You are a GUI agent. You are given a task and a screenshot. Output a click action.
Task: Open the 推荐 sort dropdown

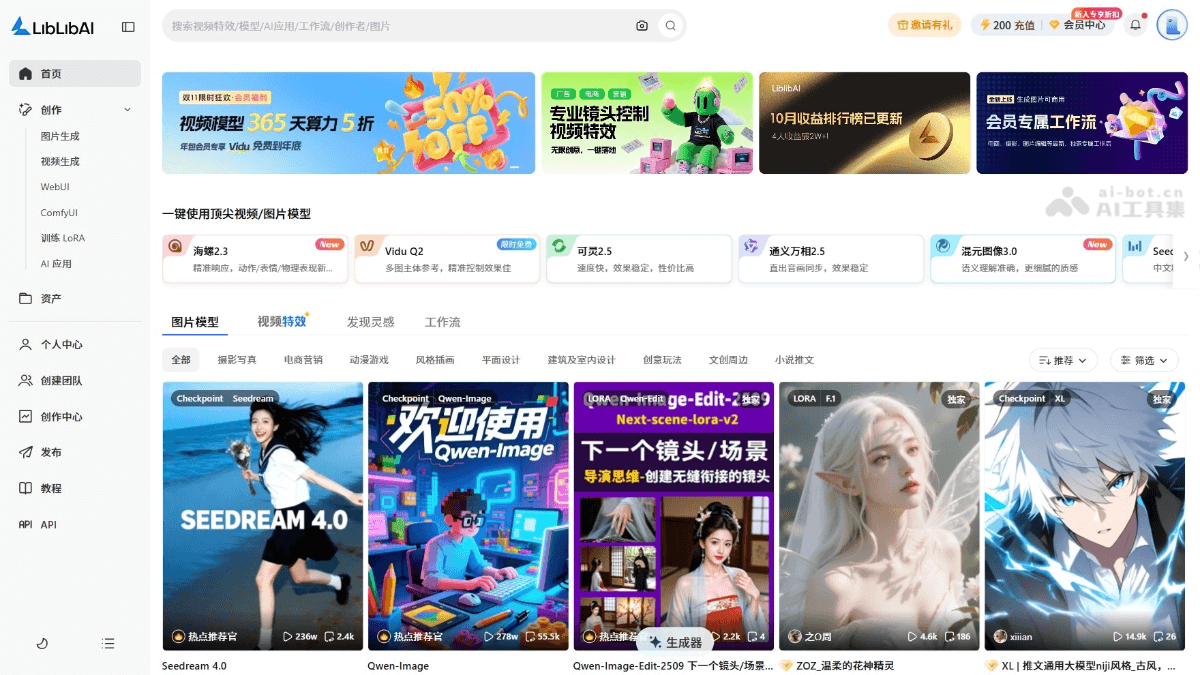coord(1062,358)
